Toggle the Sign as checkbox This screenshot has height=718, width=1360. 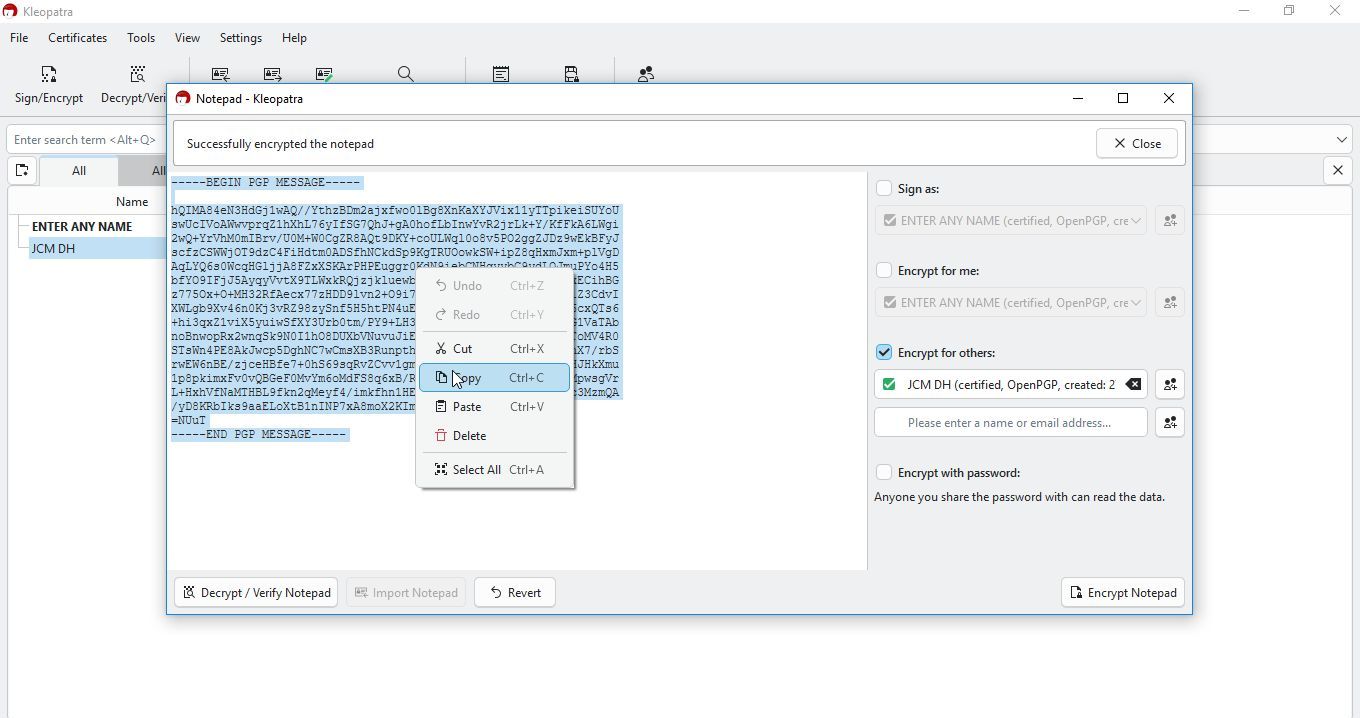pos(884,188)
